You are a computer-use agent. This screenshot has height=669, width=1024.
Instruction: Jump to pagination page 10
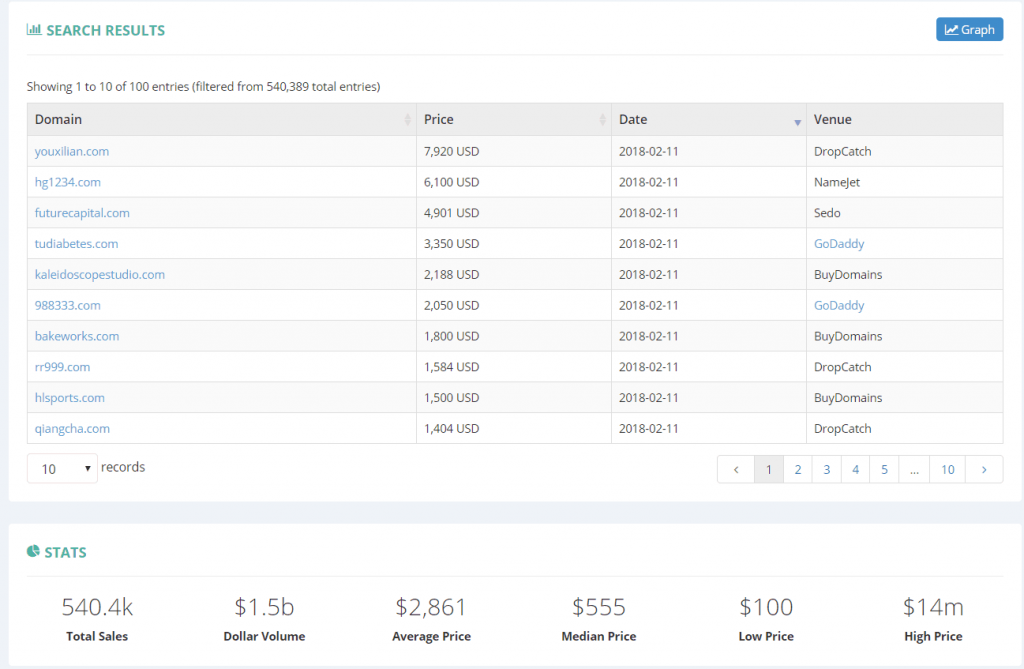pyautogui.click(x=948, y=469)
